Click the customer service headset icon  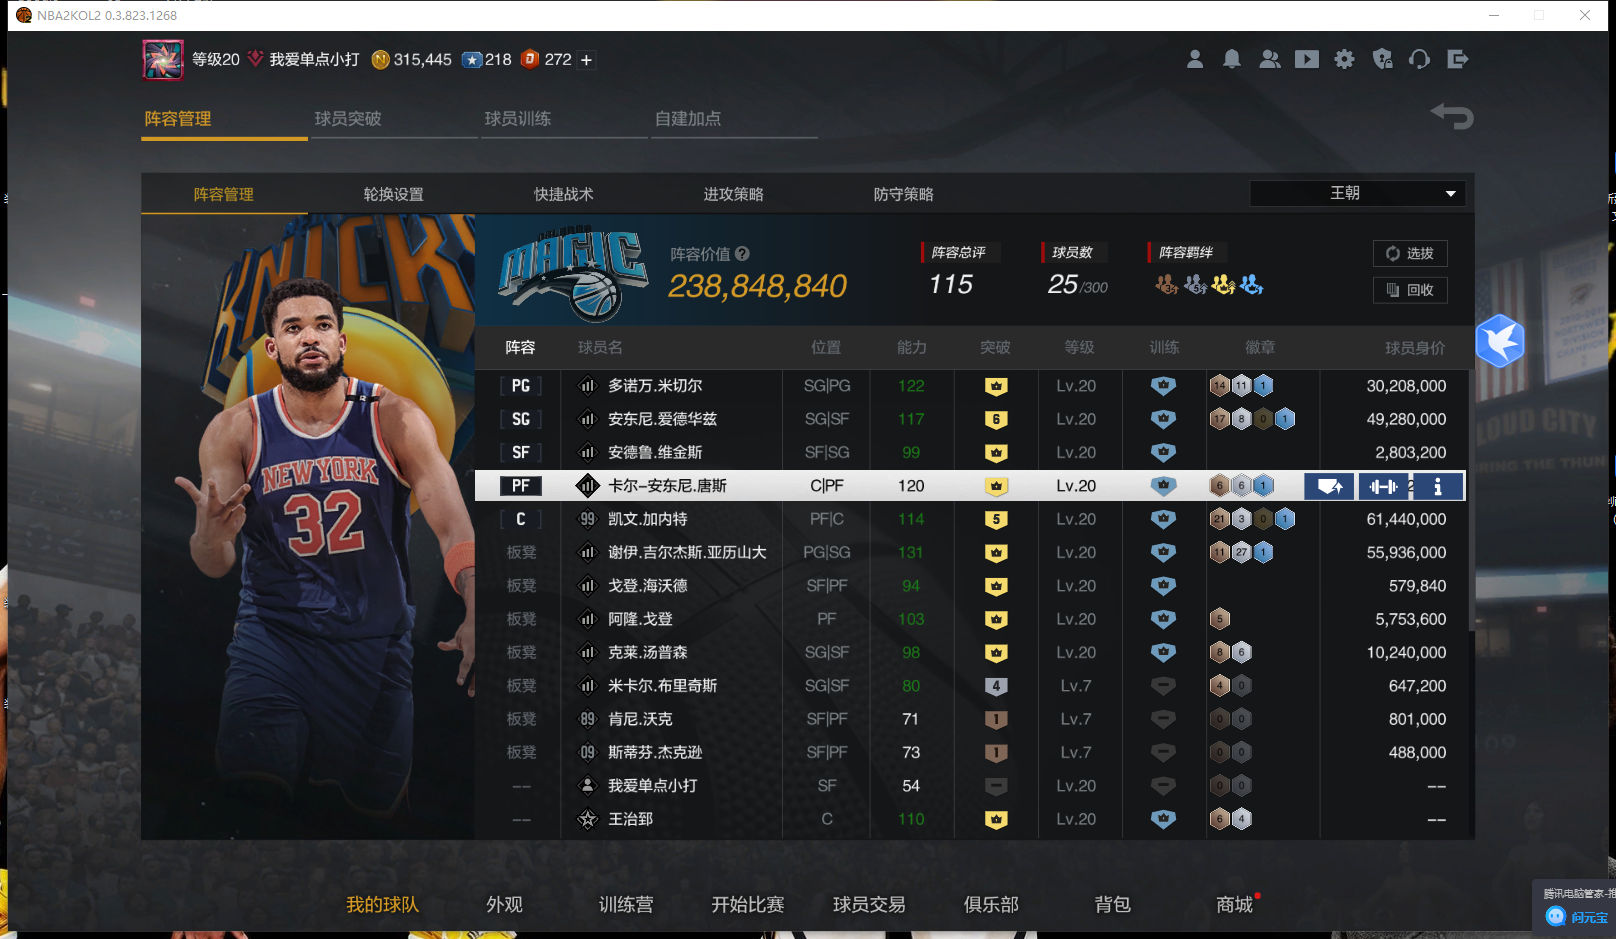(1419, 60)
